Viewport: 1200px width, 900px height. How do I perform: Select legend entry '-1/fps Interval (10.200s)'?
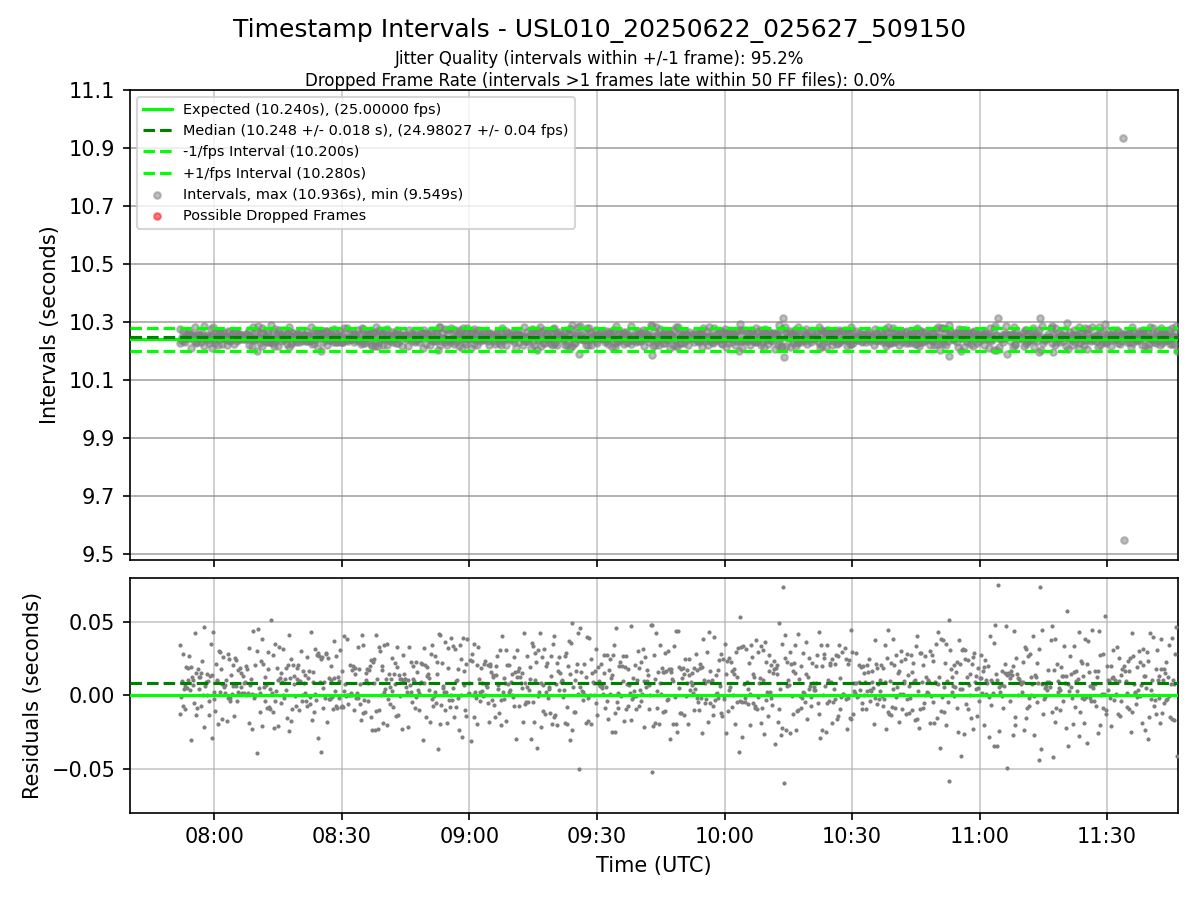[270, 151]
